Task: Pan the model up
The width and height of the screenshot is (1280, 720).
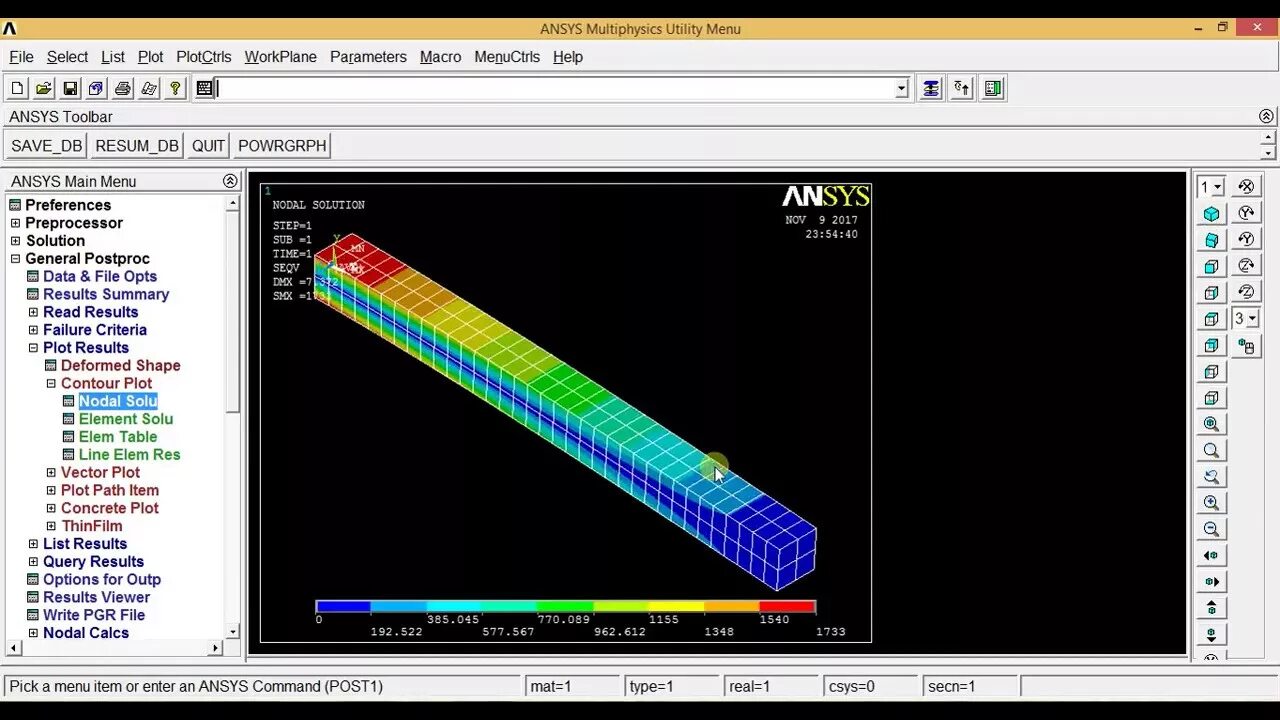Action: tap(1212, 608)
